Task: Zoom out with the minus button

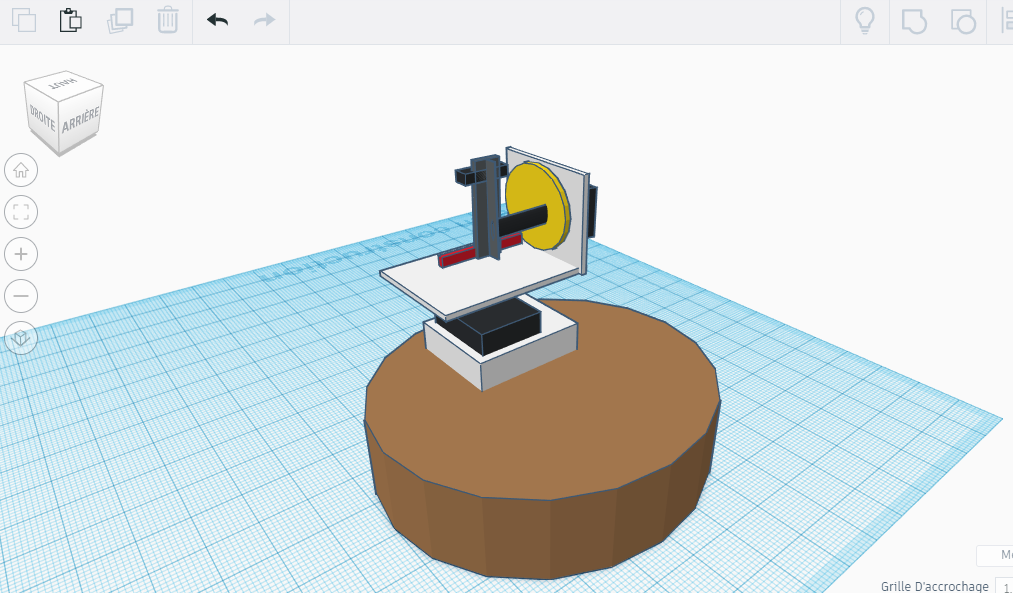Action: (x=21, y=296)
